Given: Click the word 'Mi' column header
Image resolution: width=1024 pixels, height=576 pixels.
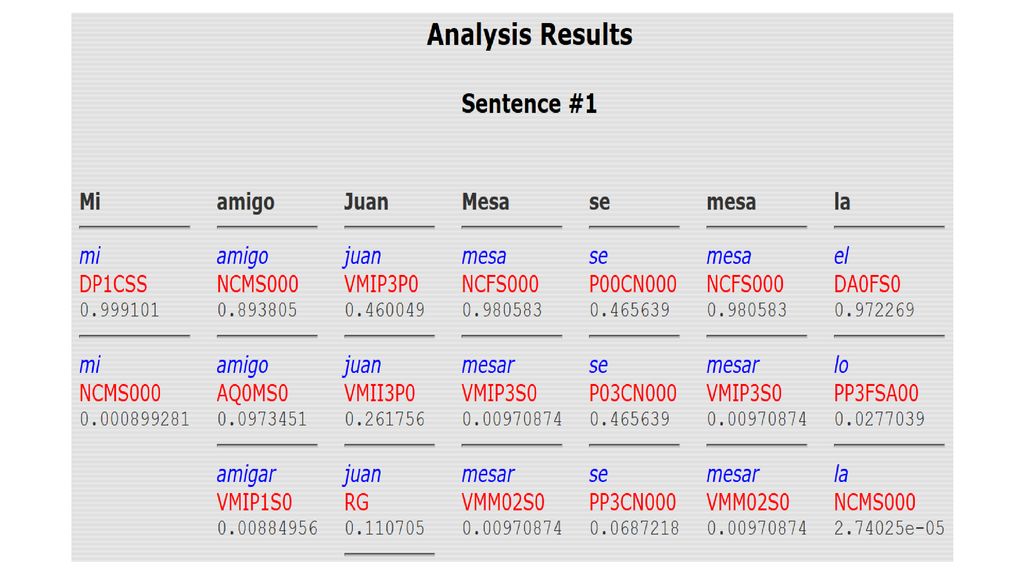Looking at the screenshot, I should pyautogui.click(x=90, y=202).
